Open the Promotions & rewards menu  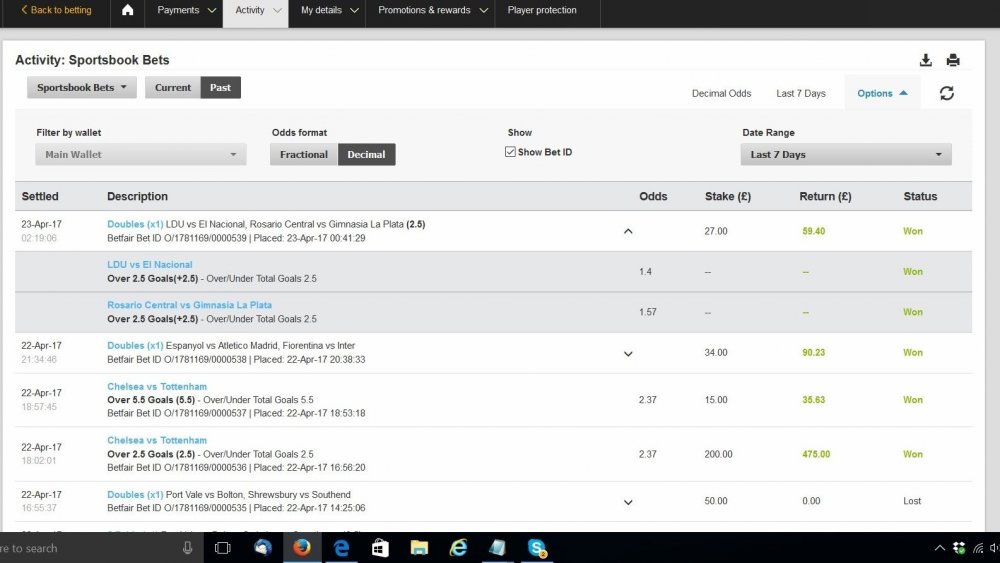(431, 10)
